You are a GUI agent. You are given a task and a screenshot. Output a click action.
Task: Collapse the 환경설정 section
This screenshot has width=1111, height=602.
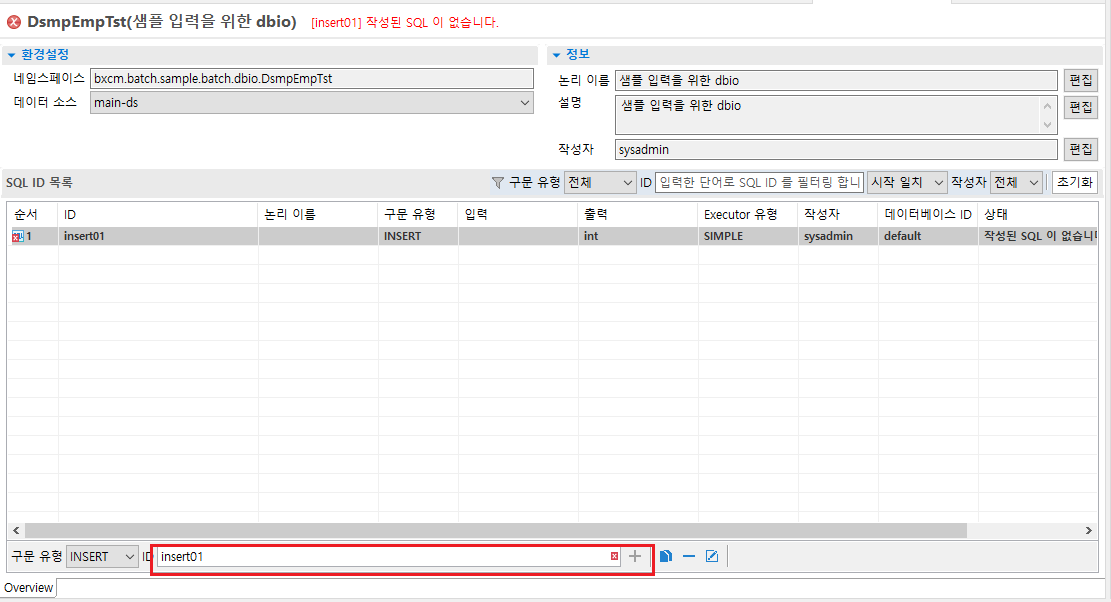pyautogui.click(x=10, y=54)
